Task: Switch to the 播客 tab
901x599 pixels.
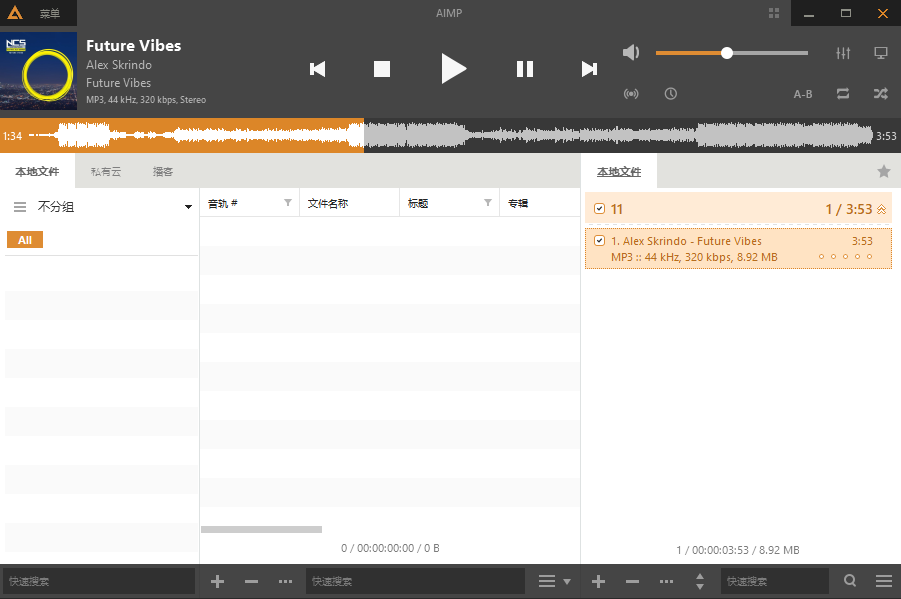Action: tap(163, 171)
